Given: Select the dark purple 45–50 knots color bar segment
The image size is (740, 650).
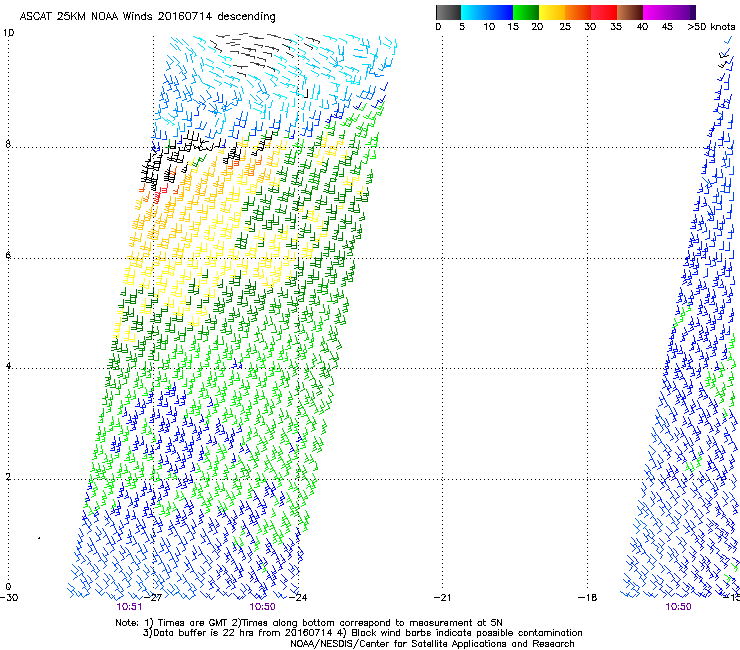Looking at the screenshot, I should click(x=682, y=12).
